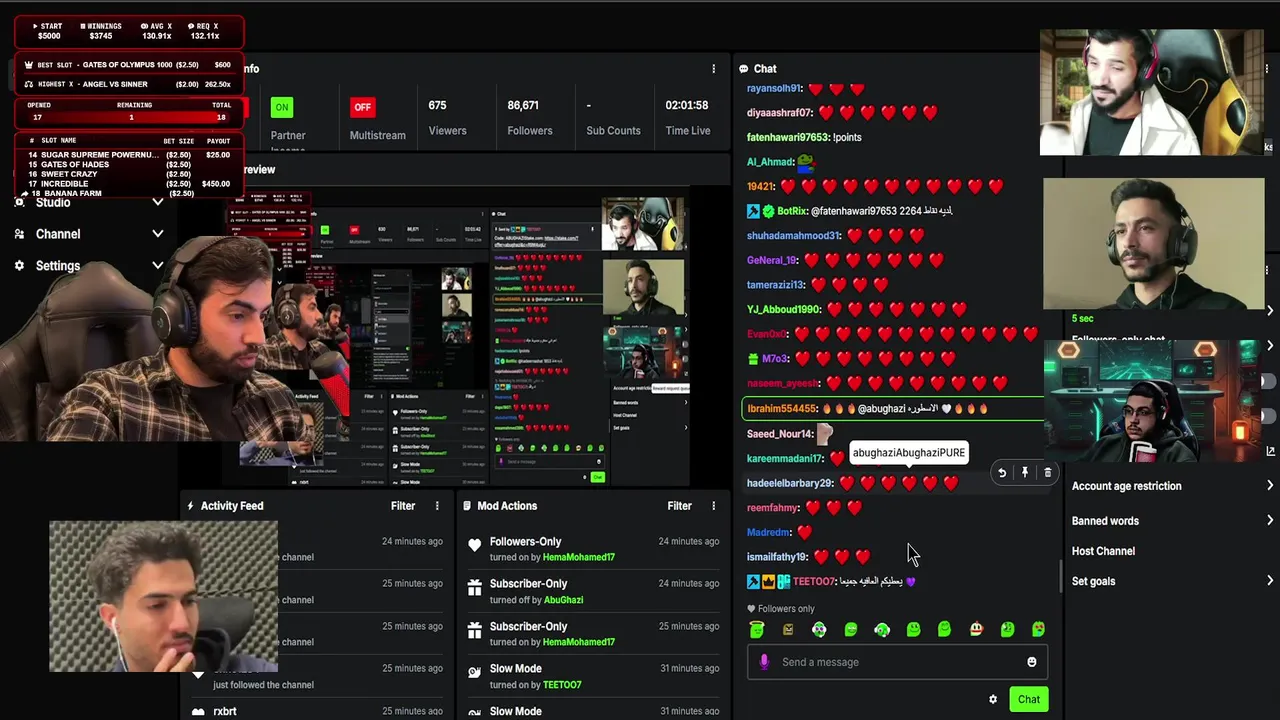Screen dimensions: 1280x720
Task: Open the 5 sec slow mode chevron
Action: coord(1270,311)
